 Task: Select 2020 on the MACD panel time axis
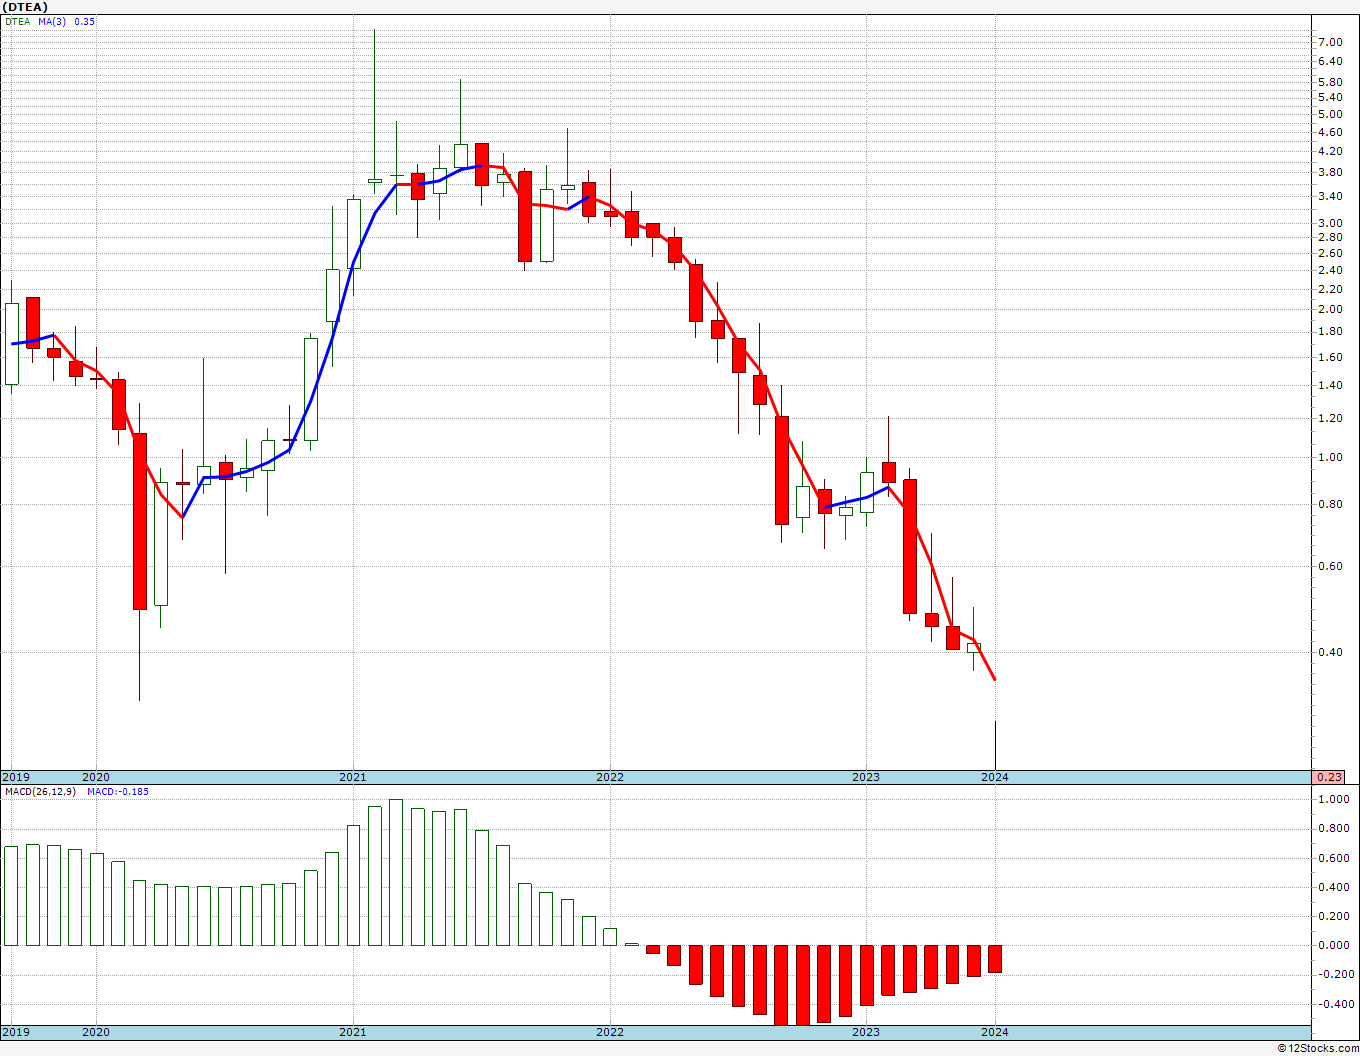coord(96,1032)
